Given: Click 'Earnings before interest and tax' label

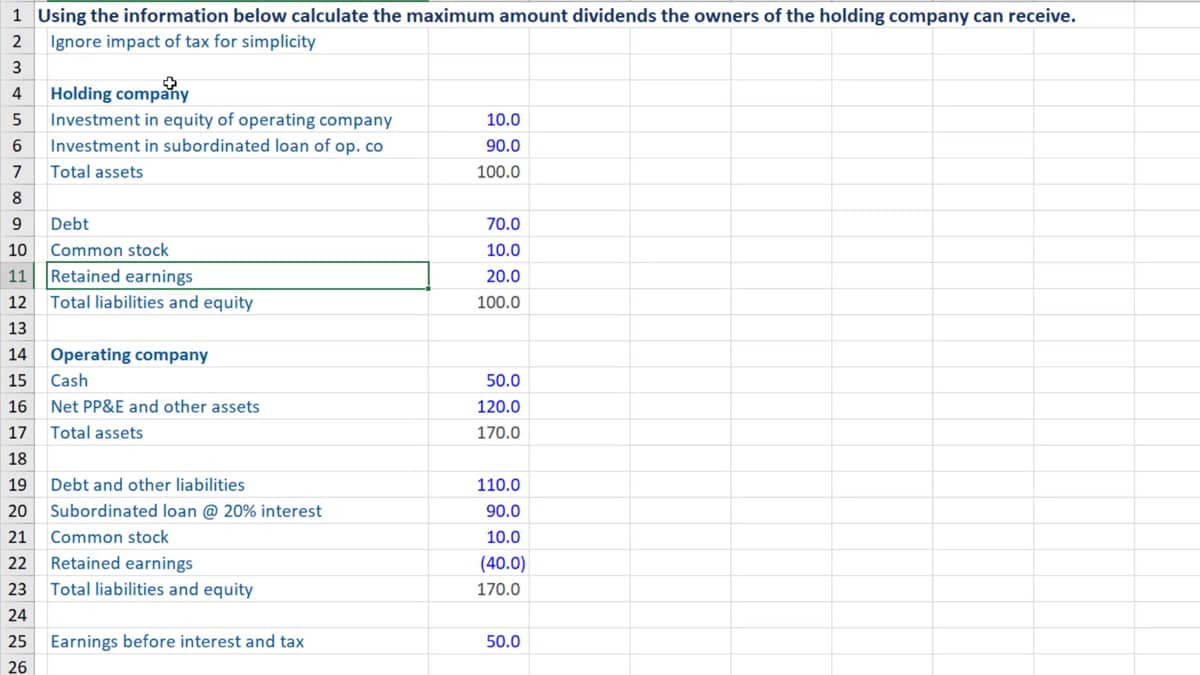Looking at the screenshot, I should click(x=177, y=642).
